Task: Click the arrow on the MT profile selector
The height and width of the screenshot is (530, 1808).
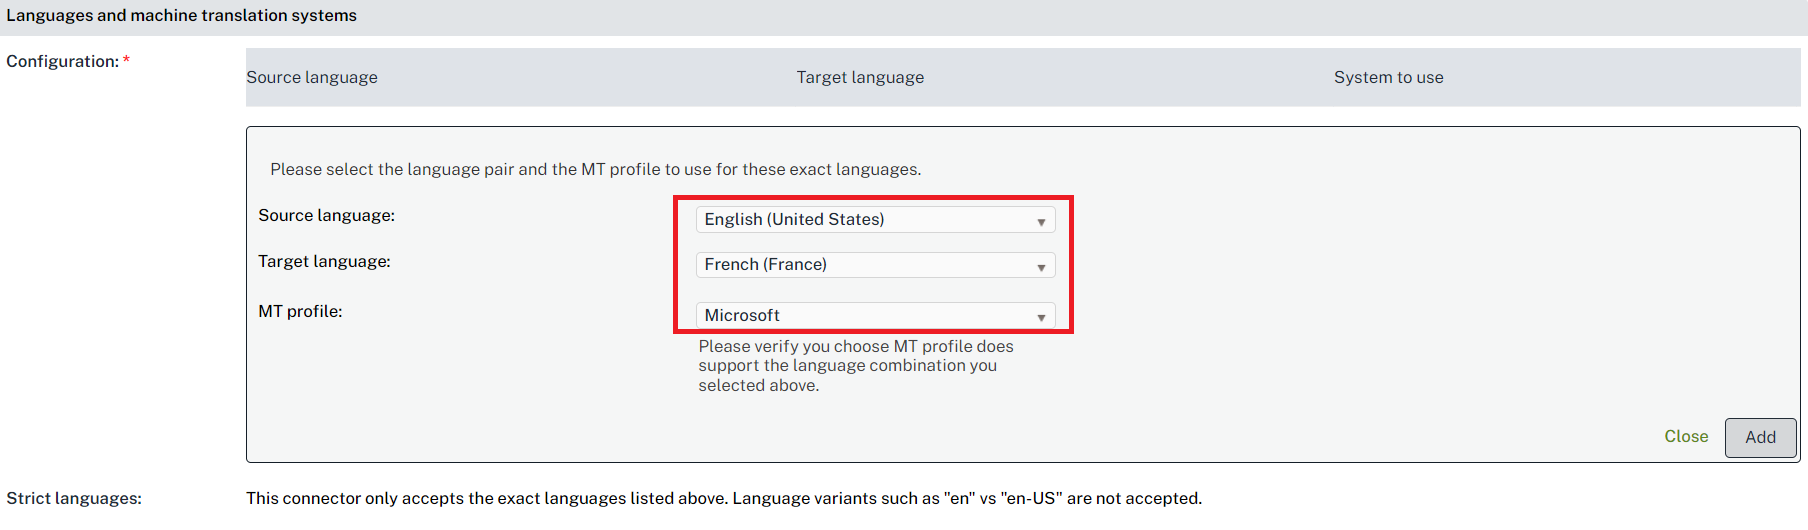Action: coord(1041,317)
